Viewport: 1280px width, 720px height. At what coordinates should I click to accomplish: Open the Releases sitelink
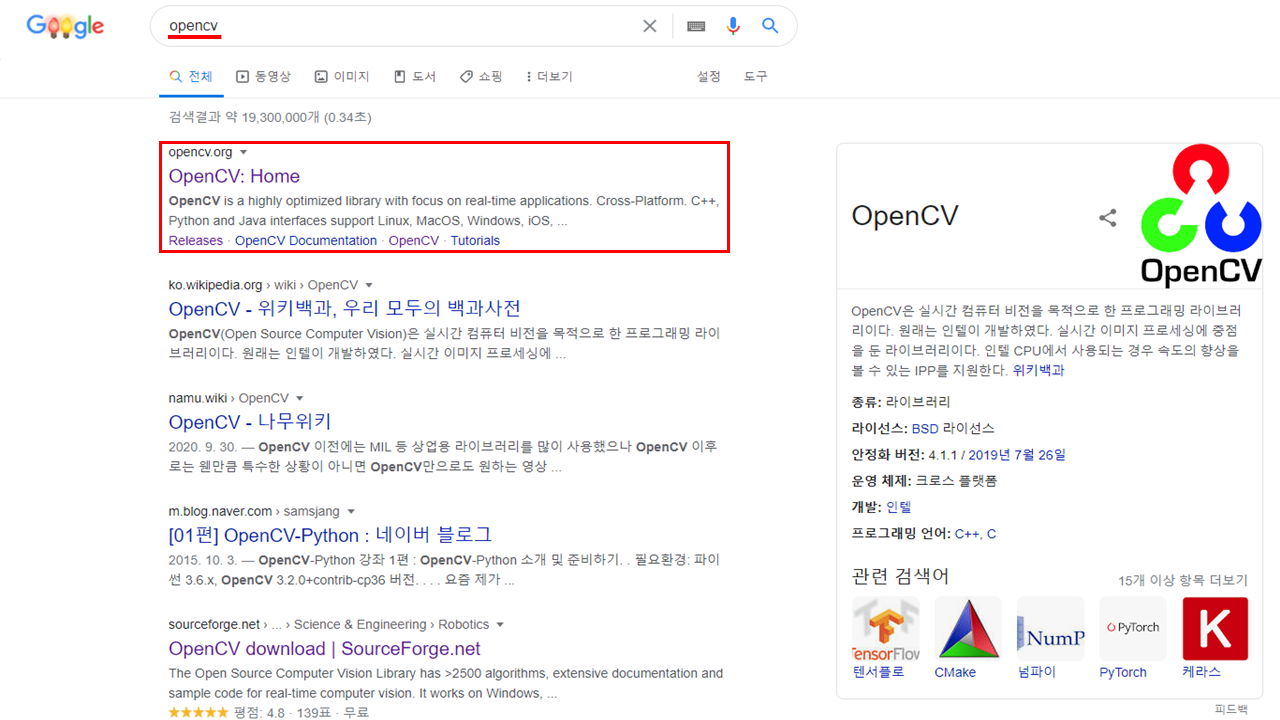tap(196, 241)
